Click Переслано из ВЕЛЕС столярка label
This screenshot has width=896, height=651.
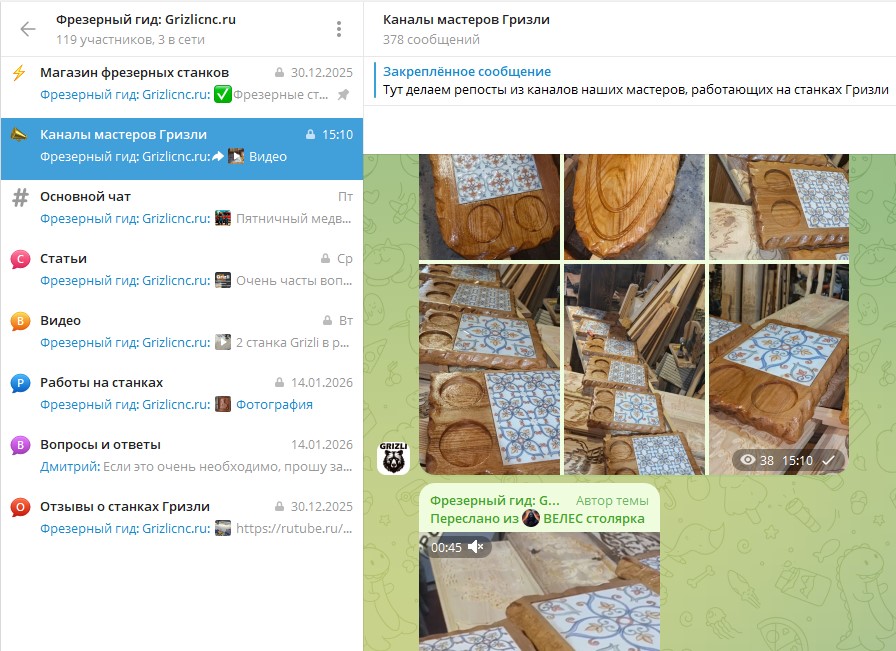(537, 518)
